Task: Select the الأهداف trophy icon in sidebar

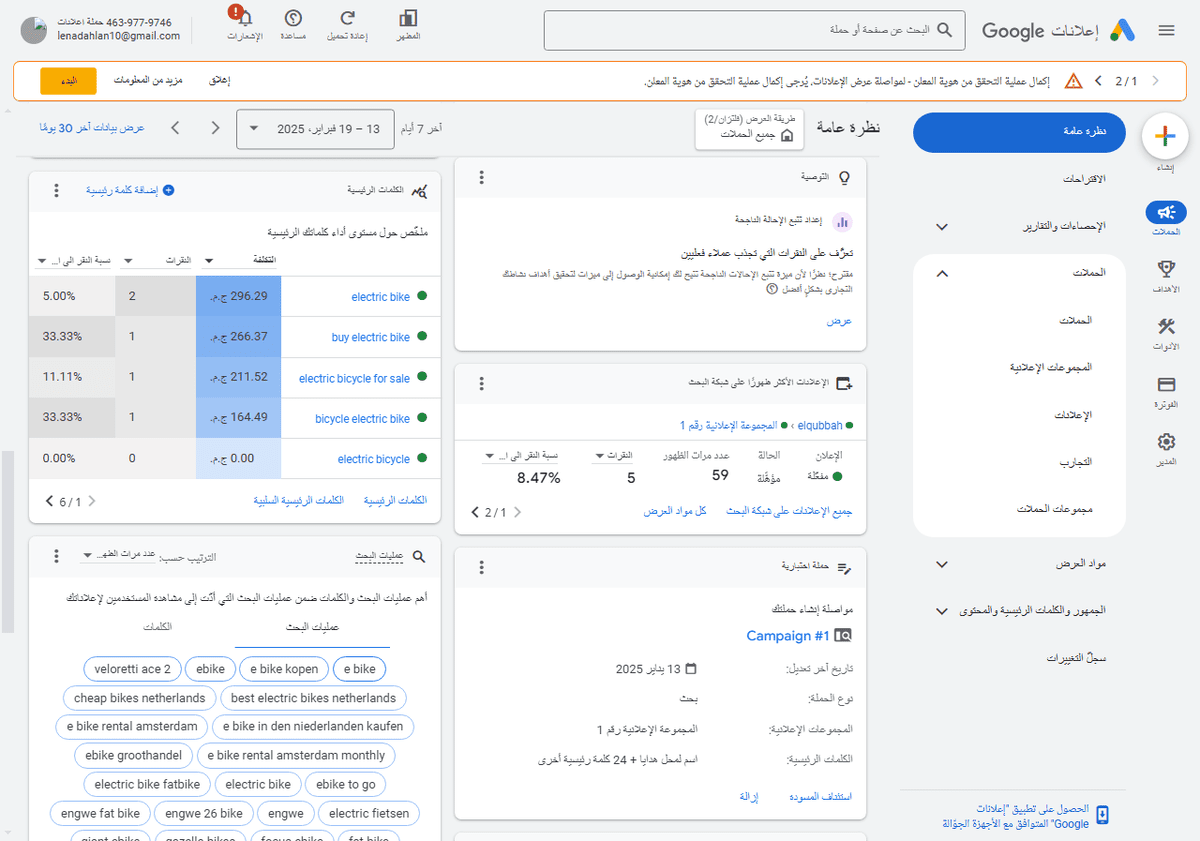Action: point(1165,270)
